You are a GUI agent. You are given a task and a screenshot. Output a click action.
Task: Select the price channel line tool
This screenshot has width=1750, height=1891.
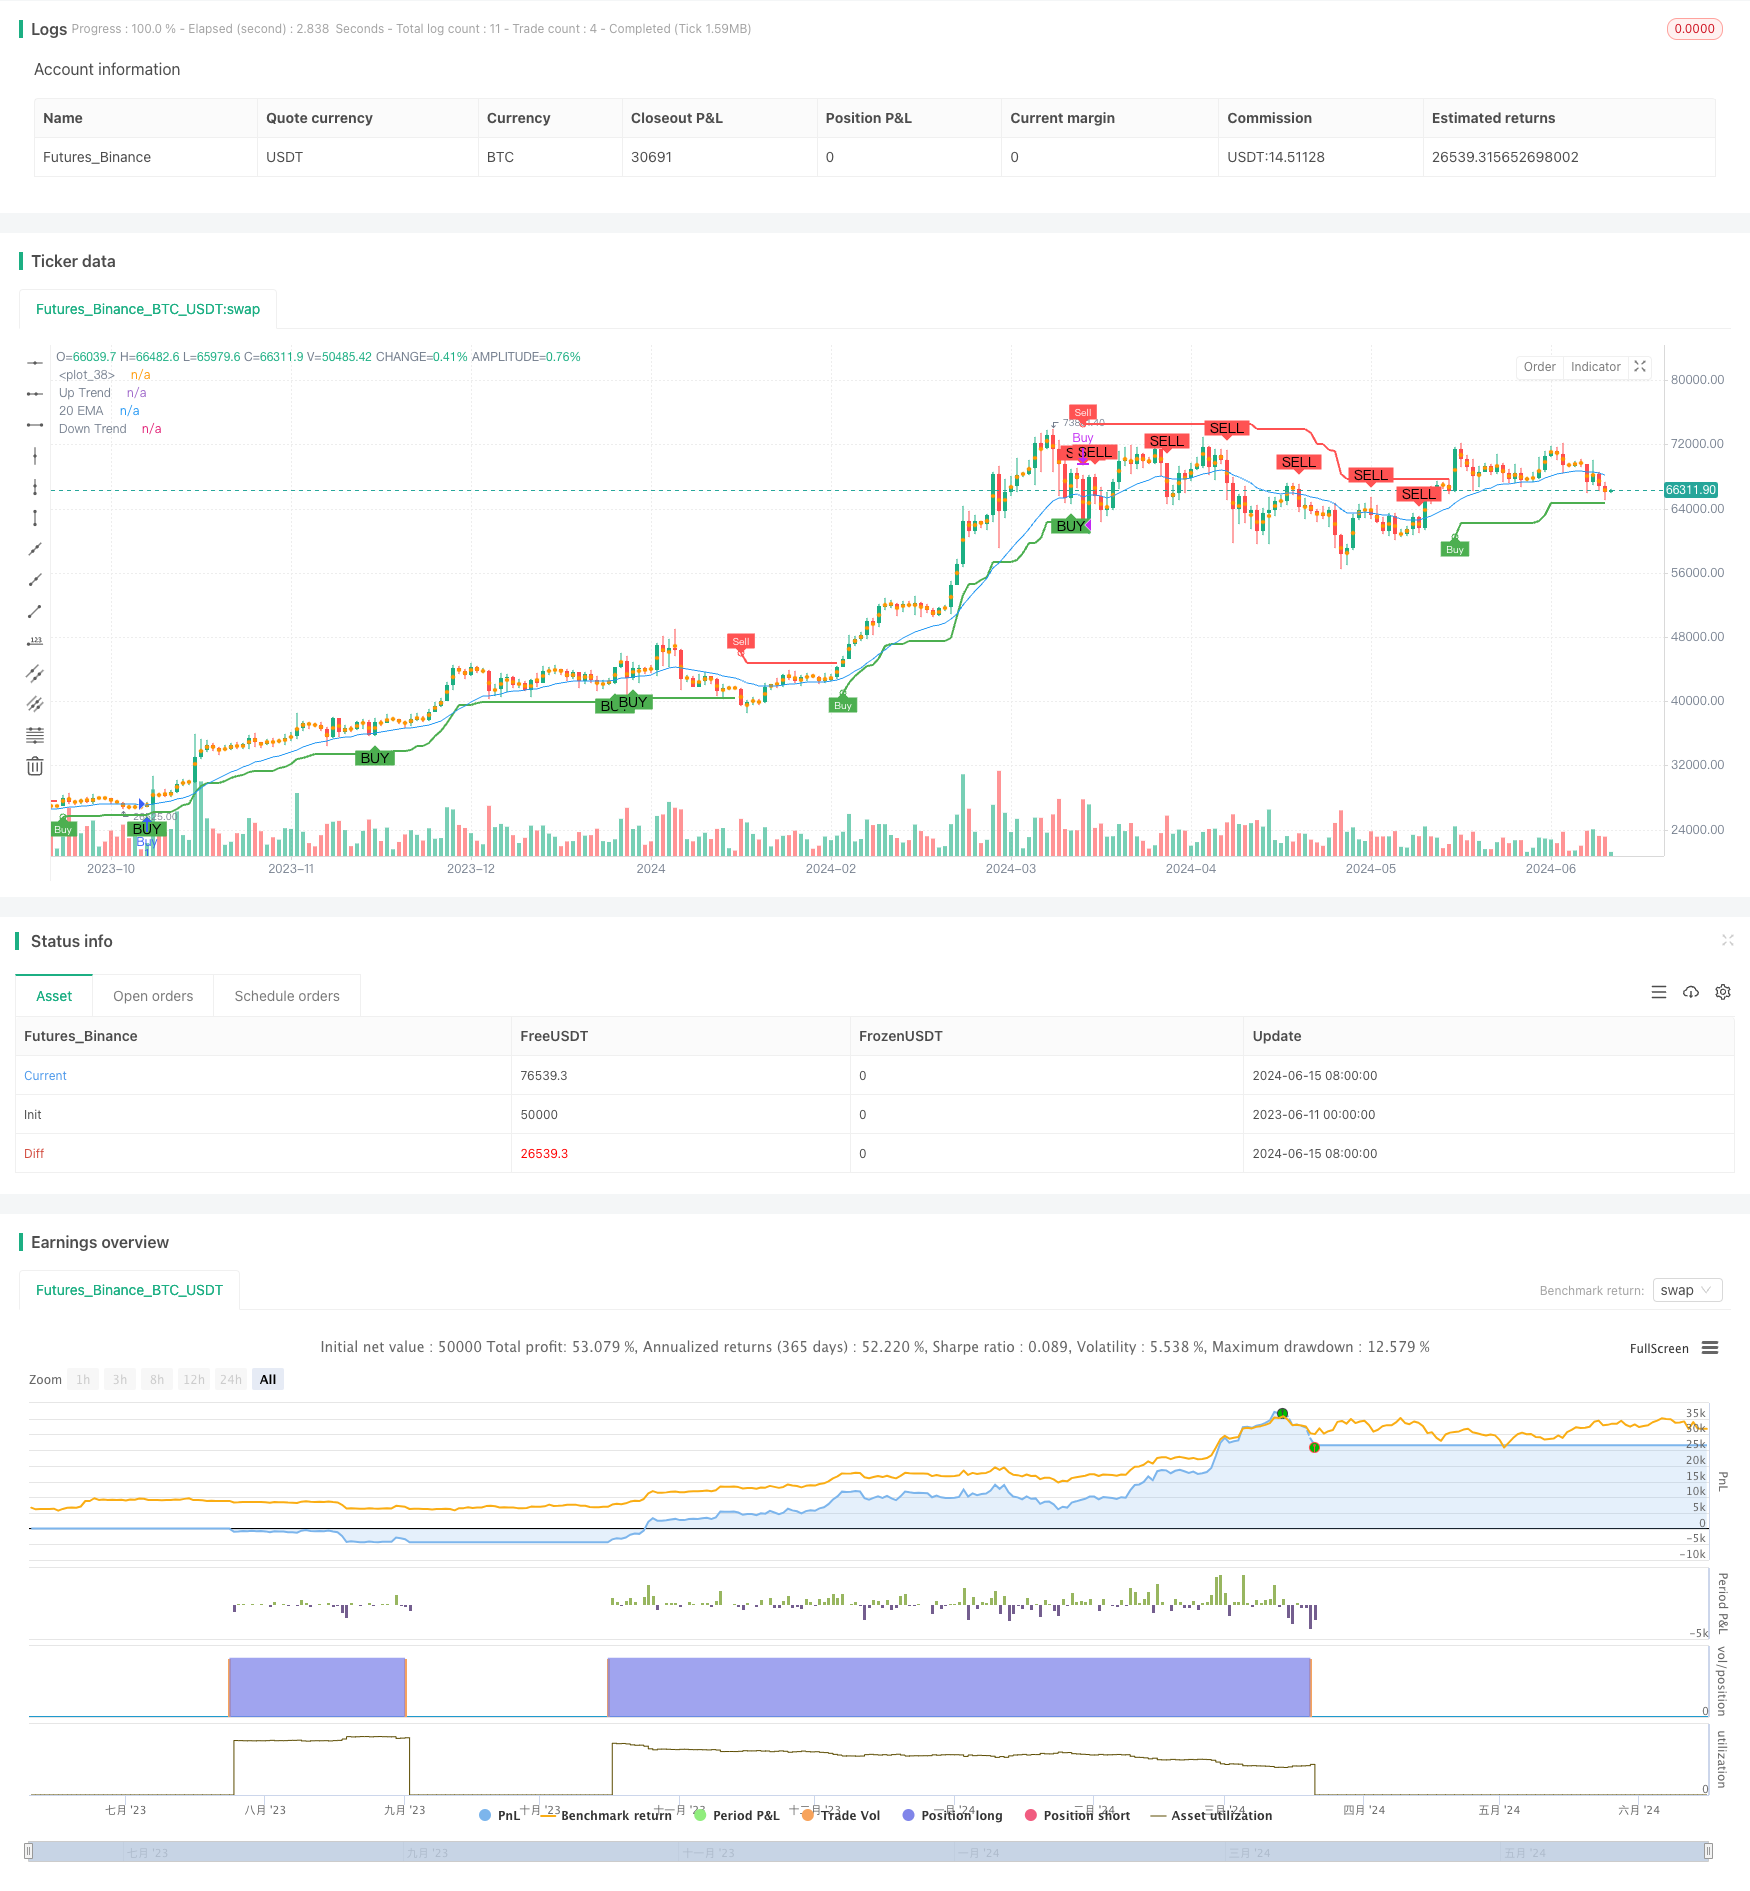coord(35,673)
